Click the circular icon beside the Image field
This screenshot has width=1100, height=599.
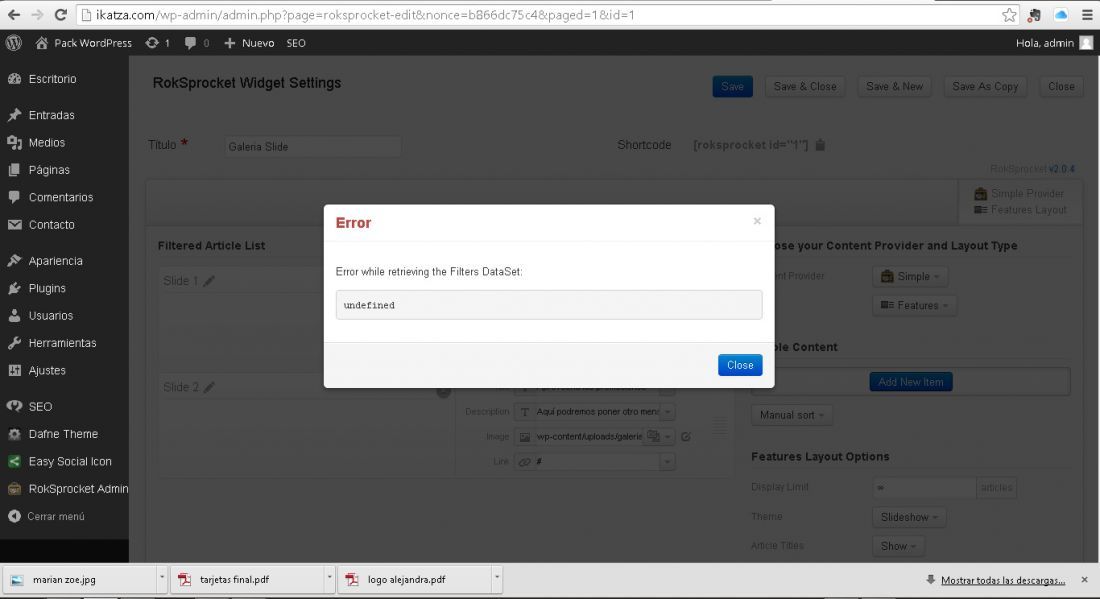686,436
